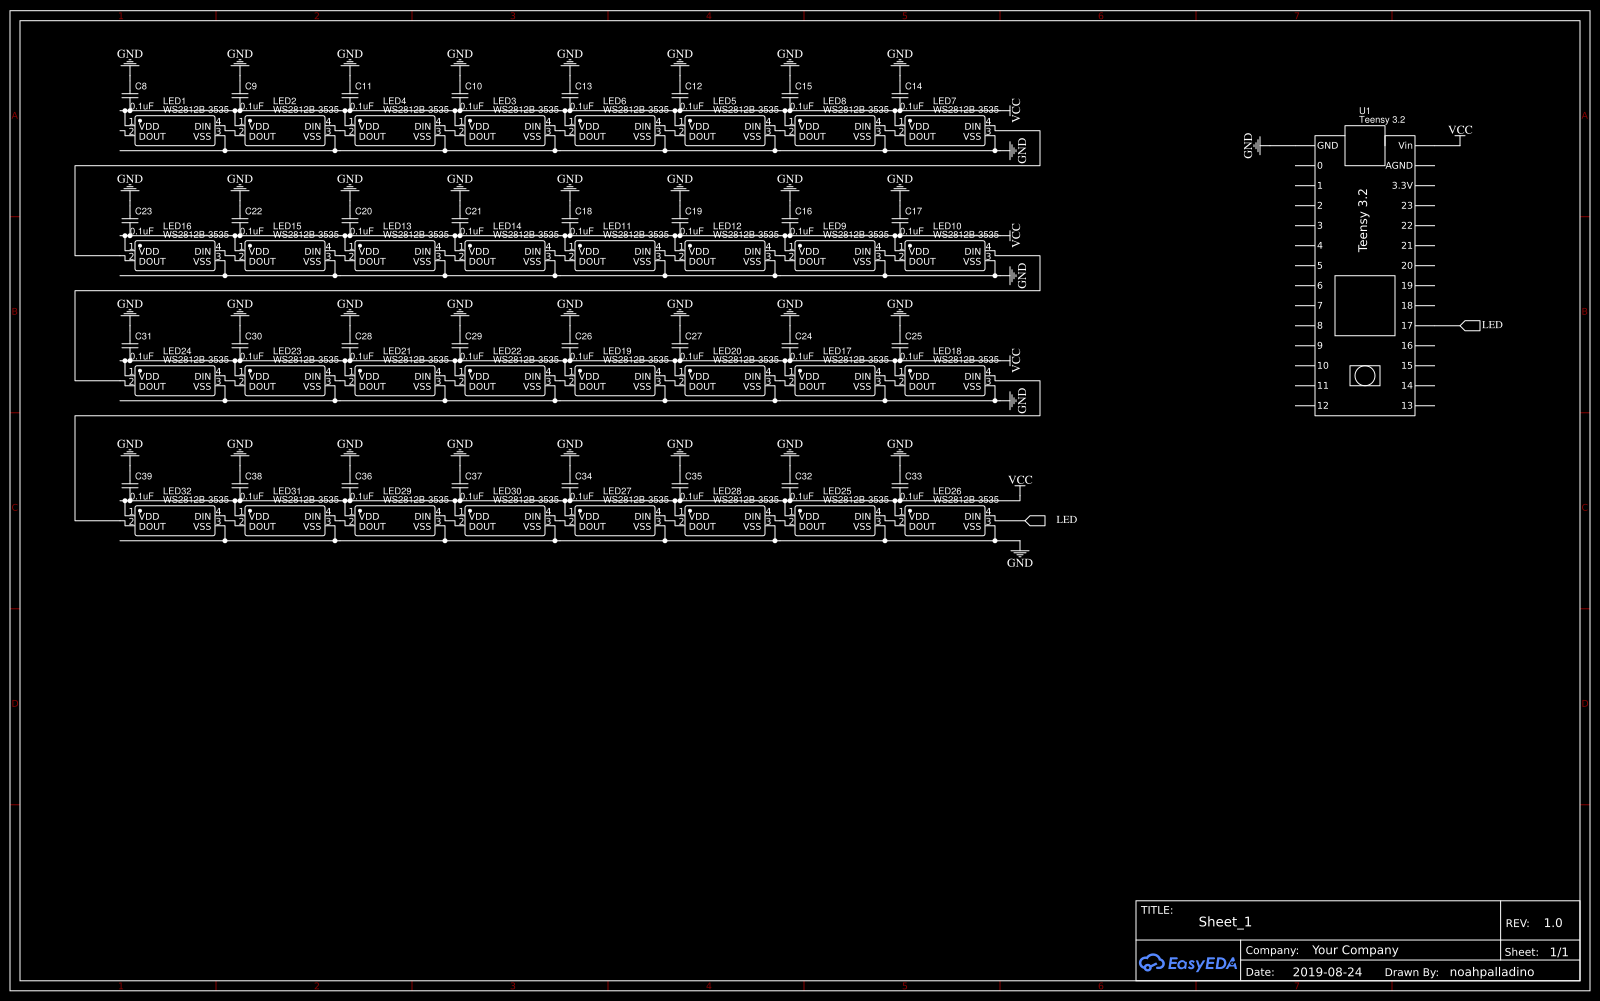Click the Vin pin of the Teensy
This screenshot has width=1600, height=1001.
click(1405, 145)
